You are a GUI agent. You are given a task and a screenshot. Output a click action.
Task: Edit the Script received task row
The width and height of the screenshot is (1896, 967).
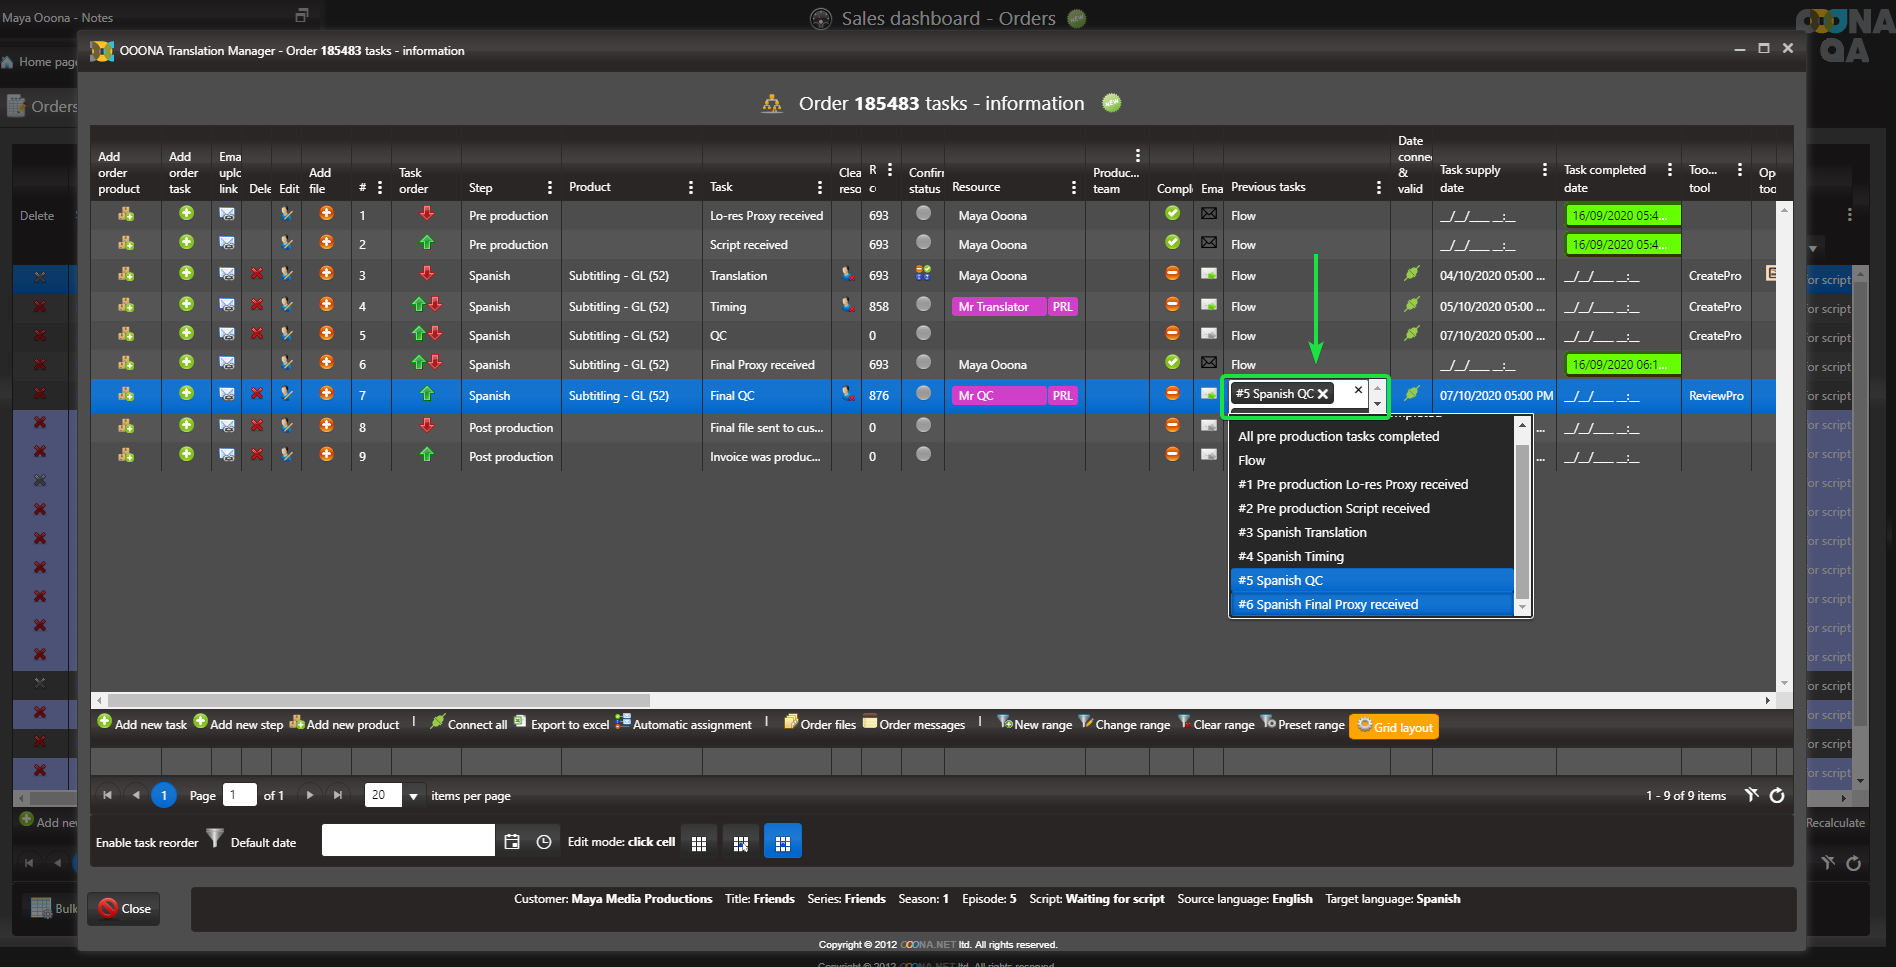[x=287, y=243]
